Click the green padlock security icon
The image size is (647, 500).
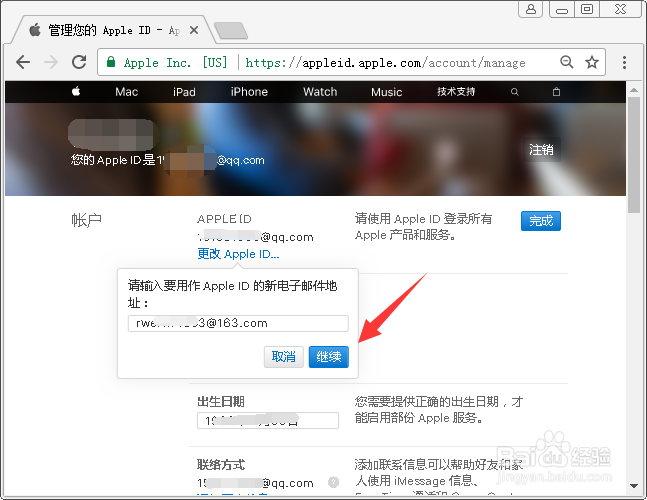point(111,62)
